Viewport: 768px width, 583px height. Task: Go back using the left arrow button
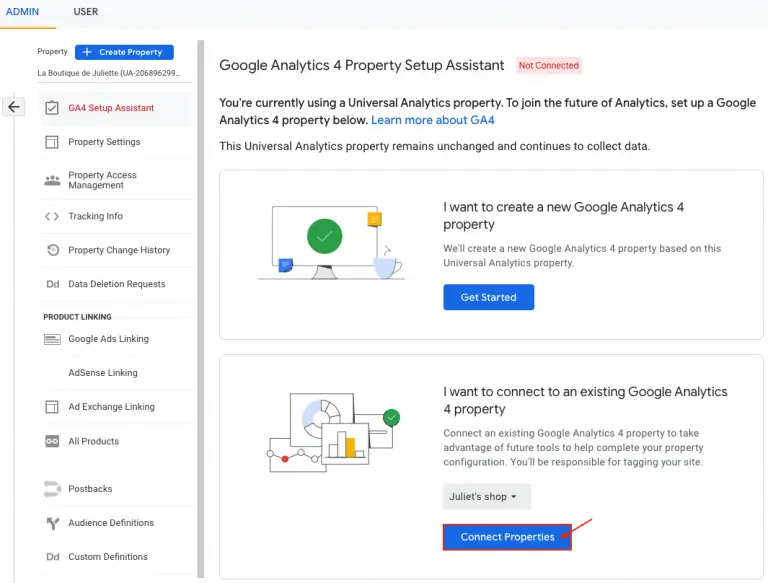14,107
